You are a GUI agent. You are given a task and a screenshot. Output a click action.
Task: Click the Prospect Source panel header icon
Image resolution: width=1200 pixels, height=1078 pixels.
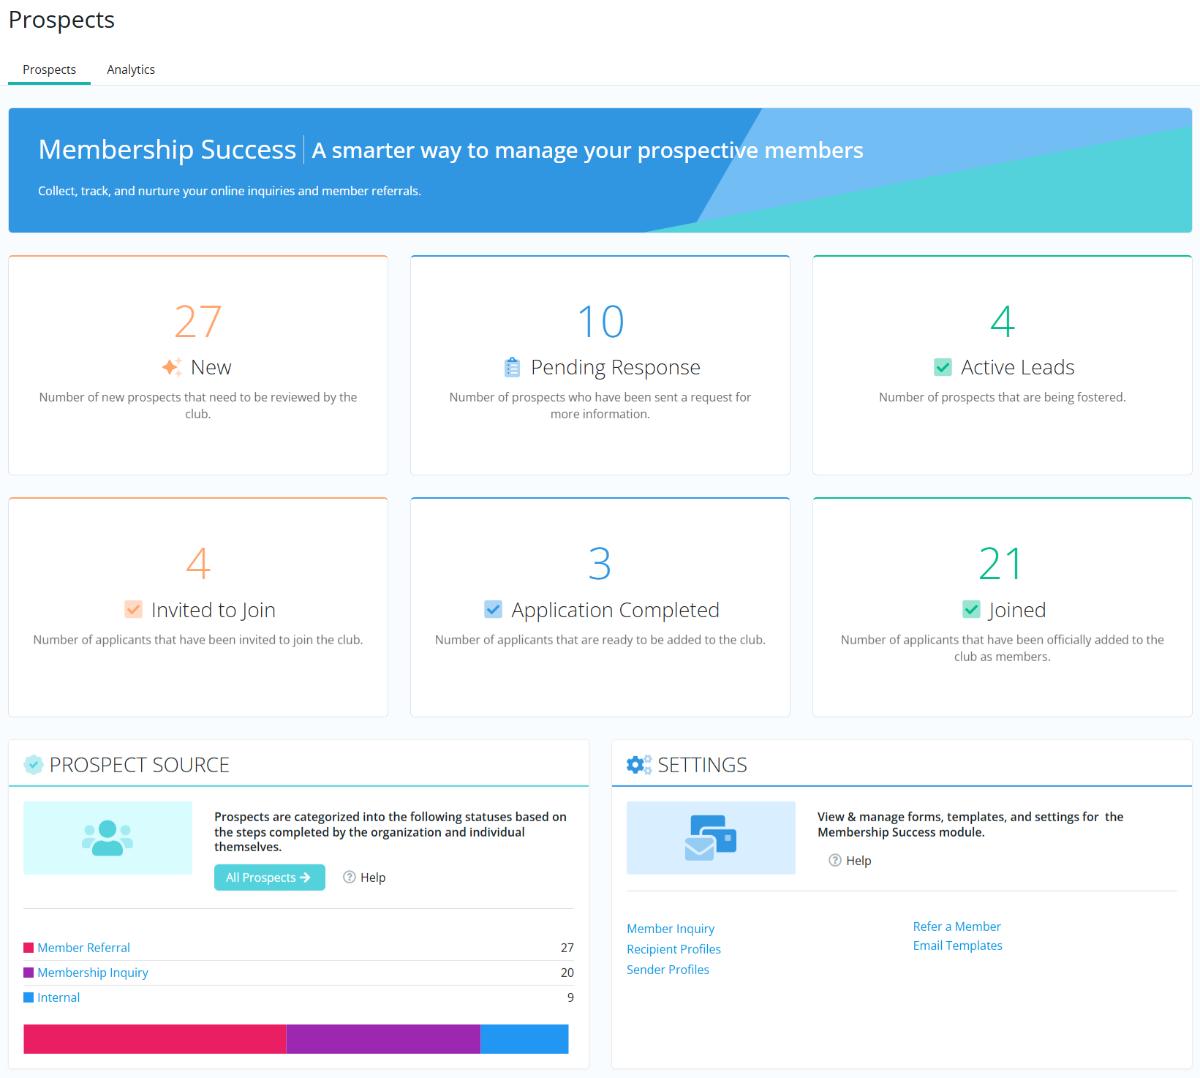point(31,763)
